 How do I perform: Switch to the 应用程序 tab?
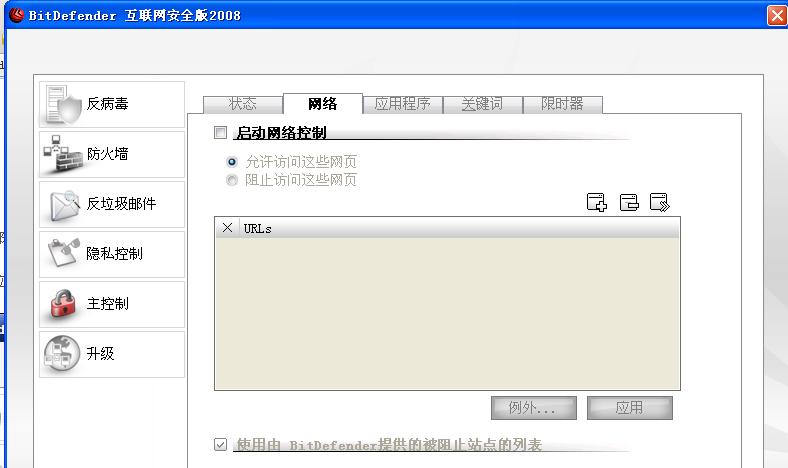(x=402, y=104)
